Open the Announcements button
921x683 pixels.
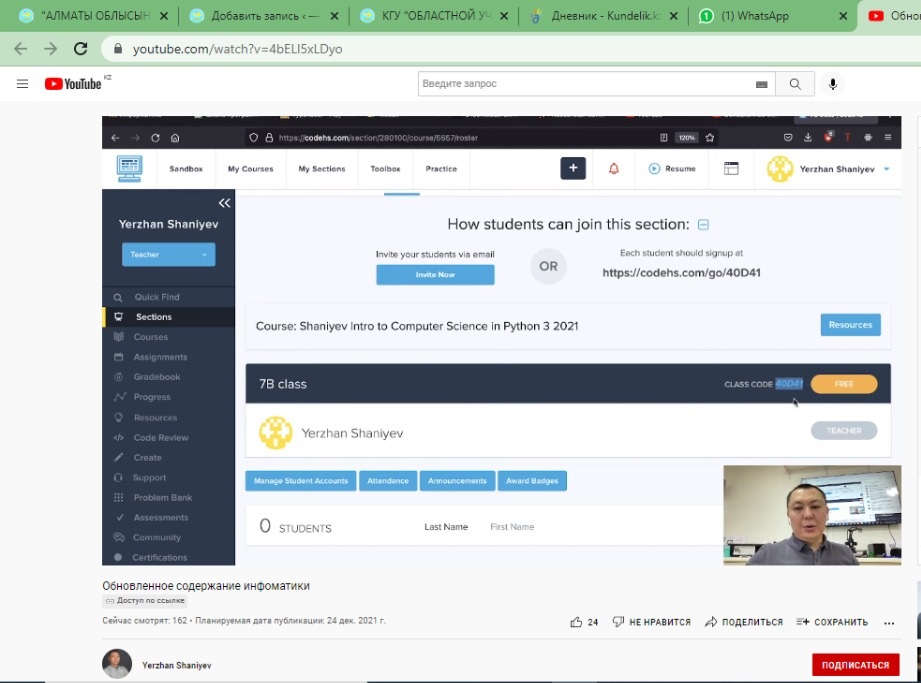457,480
